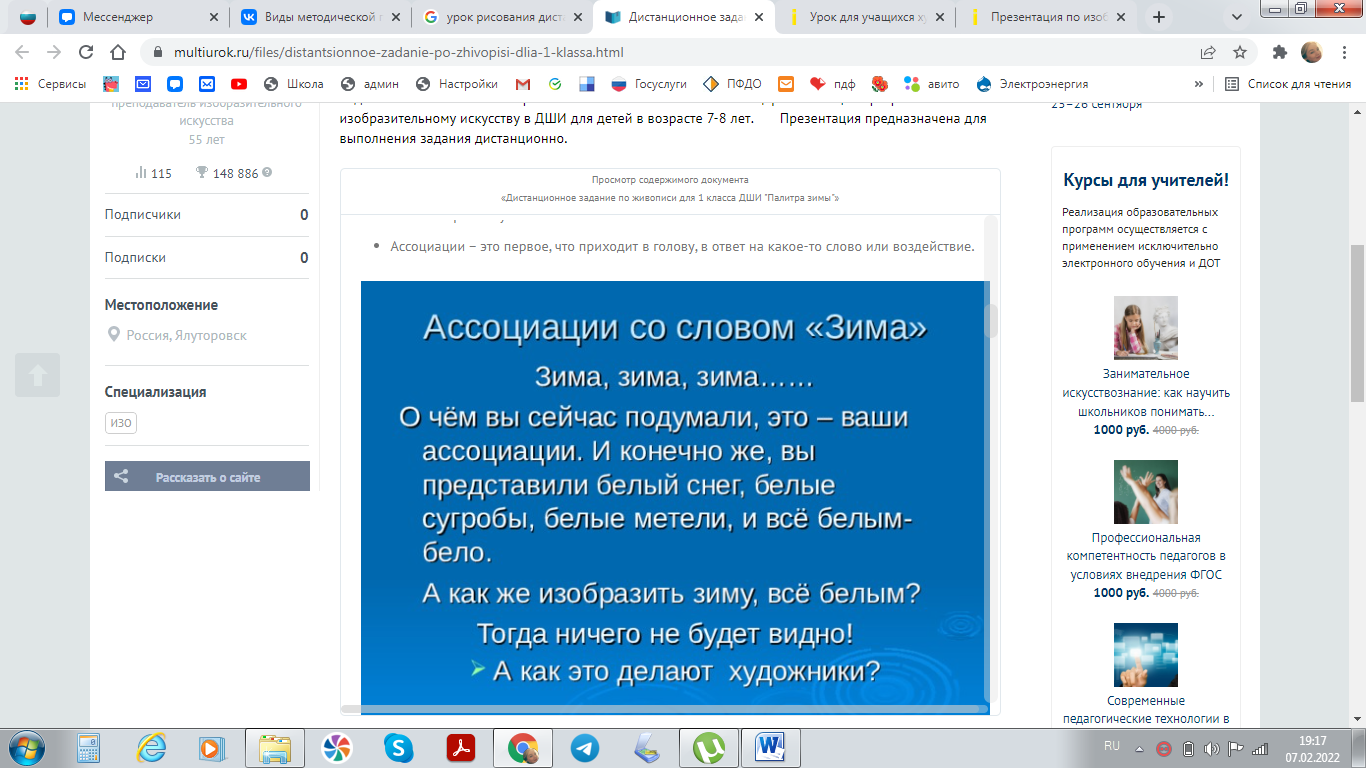
Task: Click the Россия, Ялуторовск location text
Action: [186, 336]
